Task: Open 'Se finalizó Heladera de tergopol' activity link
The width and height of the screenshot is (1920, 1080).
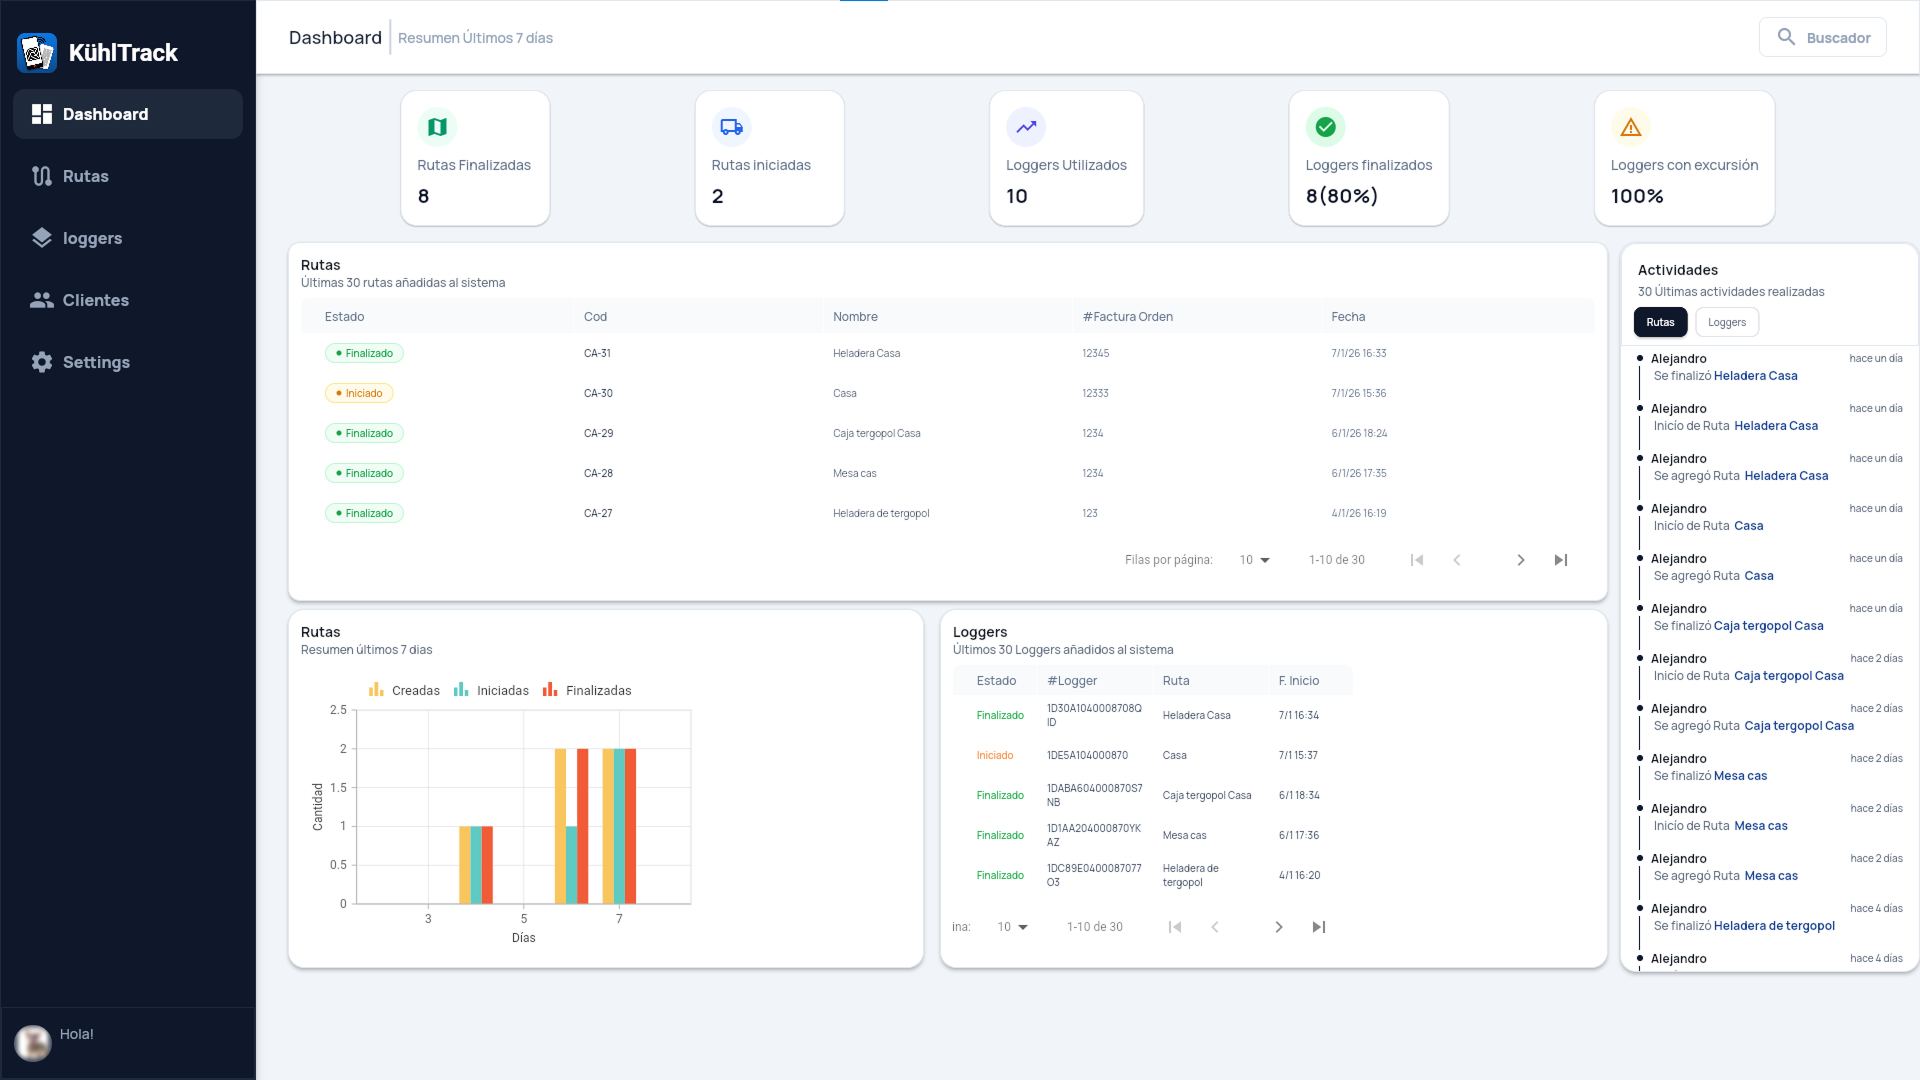Action: (1774, 926)
